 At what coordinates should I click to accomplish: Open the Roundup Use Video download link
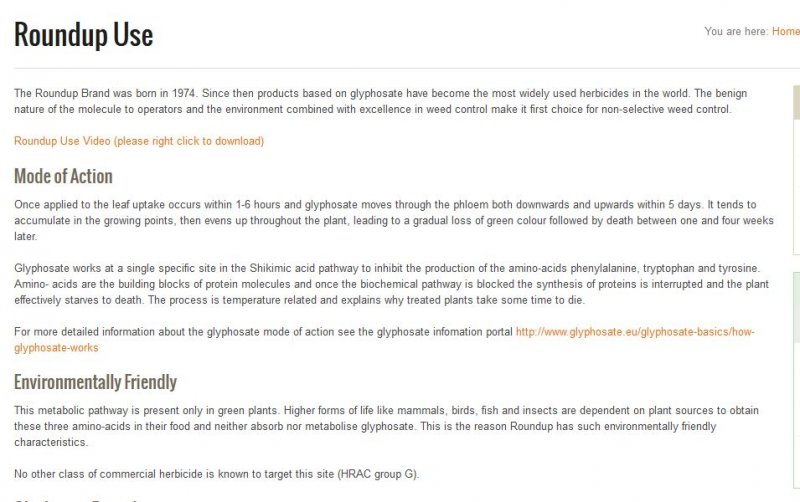[x=139, y=141]
